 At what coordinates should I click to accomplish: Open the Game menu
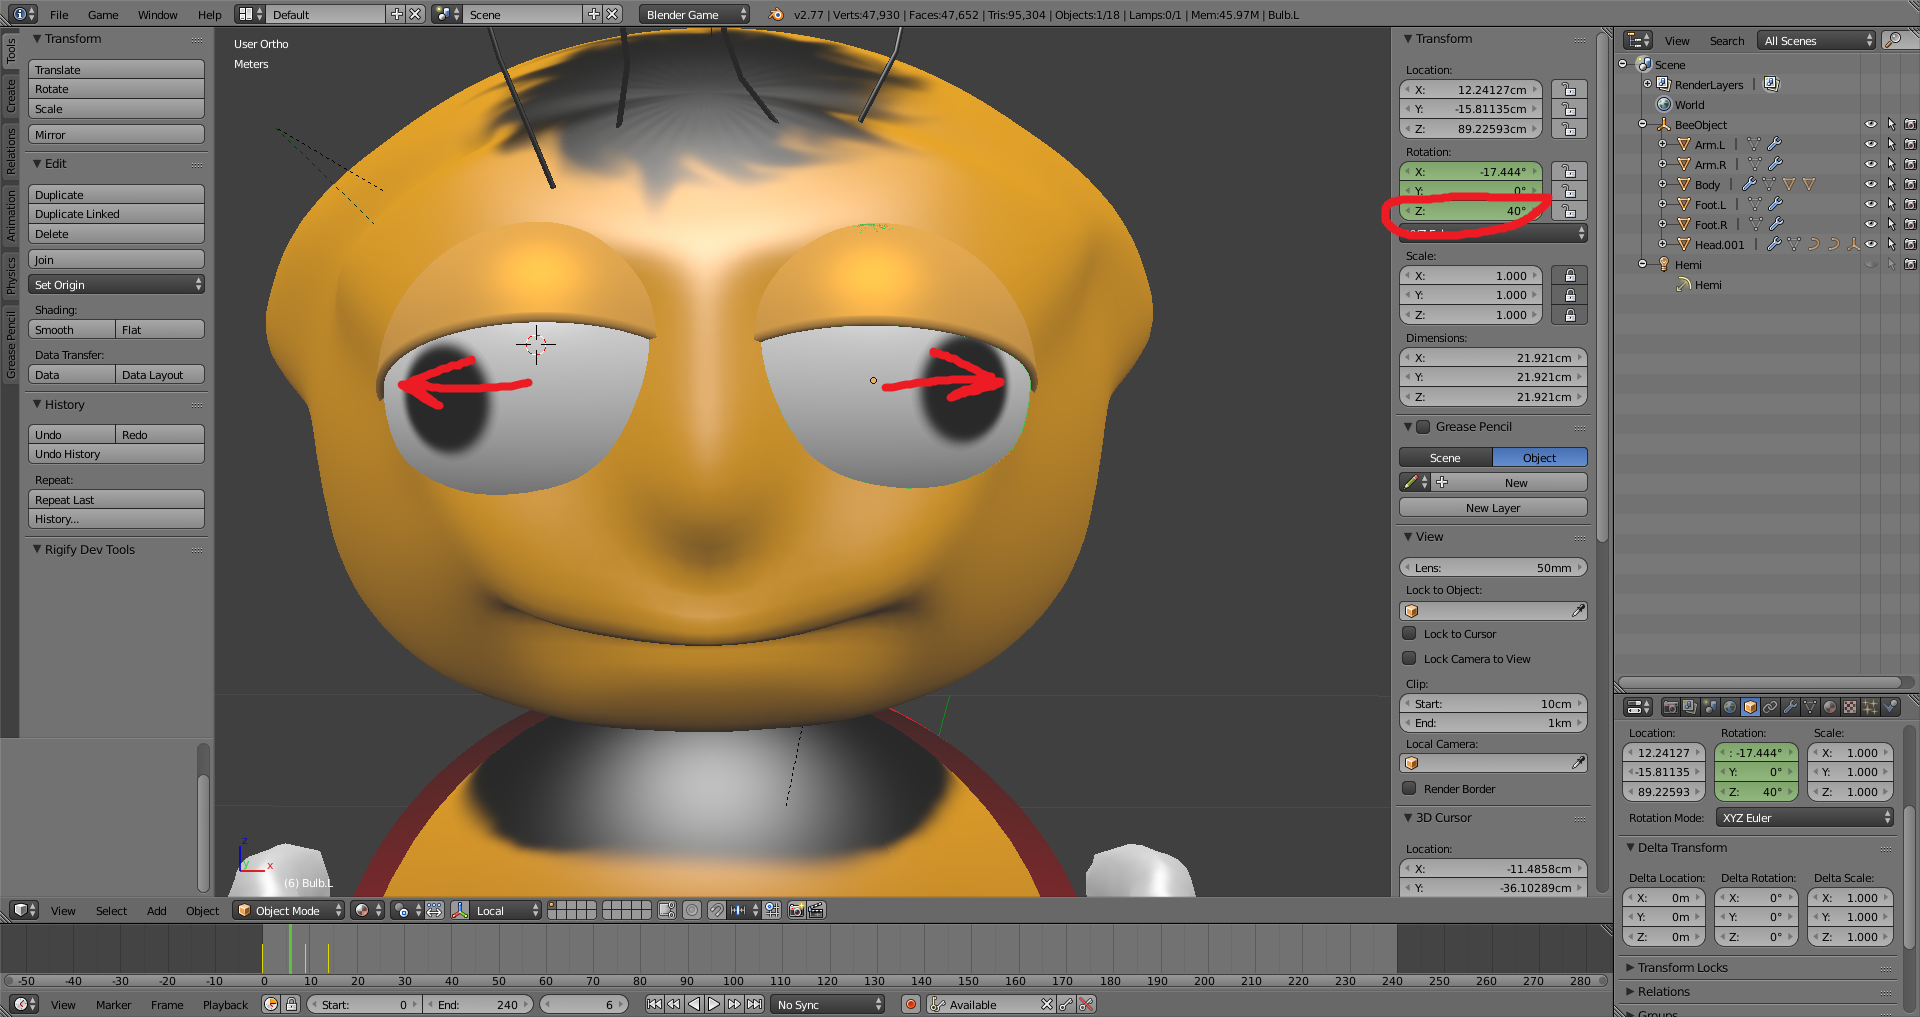pyautogui.click(x=103, y=15)
